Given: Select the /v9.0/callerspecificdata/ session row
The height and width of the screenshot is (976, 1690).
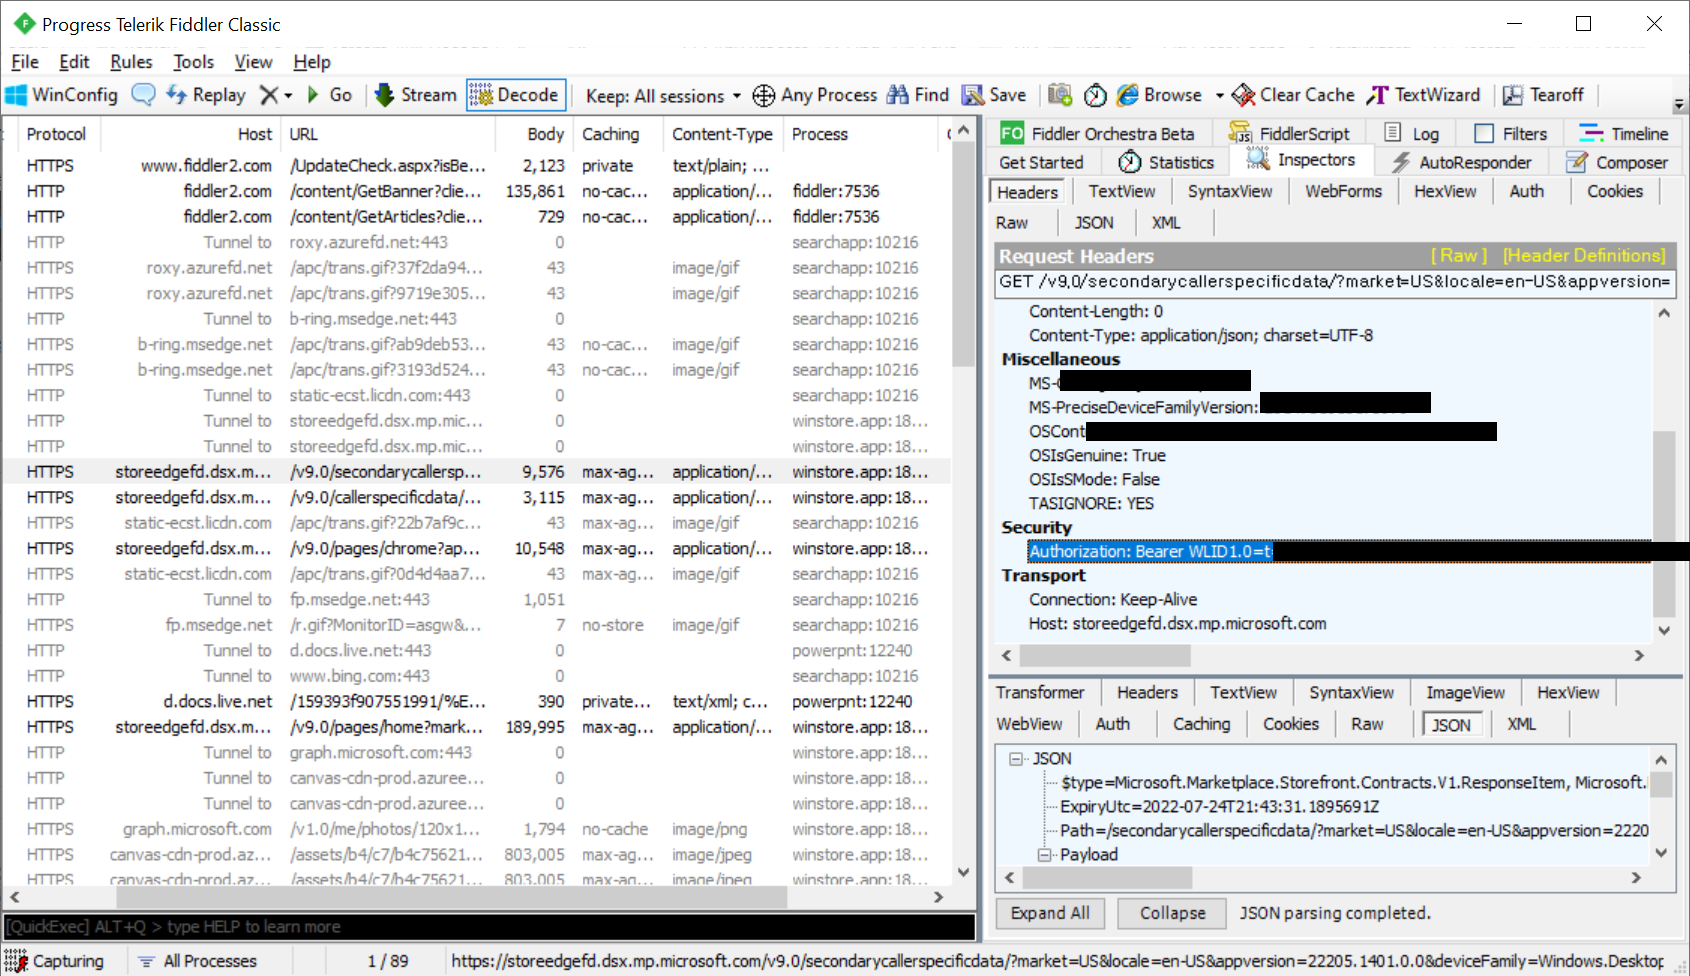Looking at the screenshot, I should tap(478, 497).
